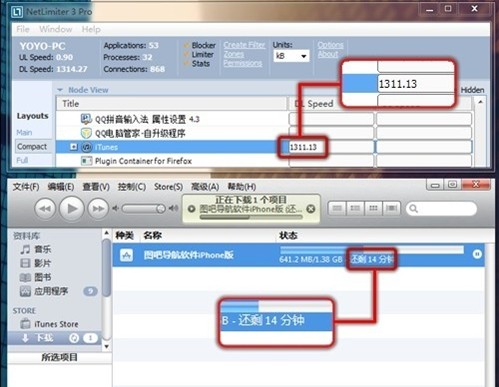The image size is (499, 387).
Task: Collapse the Node View section
Action: tap(60, 90)
